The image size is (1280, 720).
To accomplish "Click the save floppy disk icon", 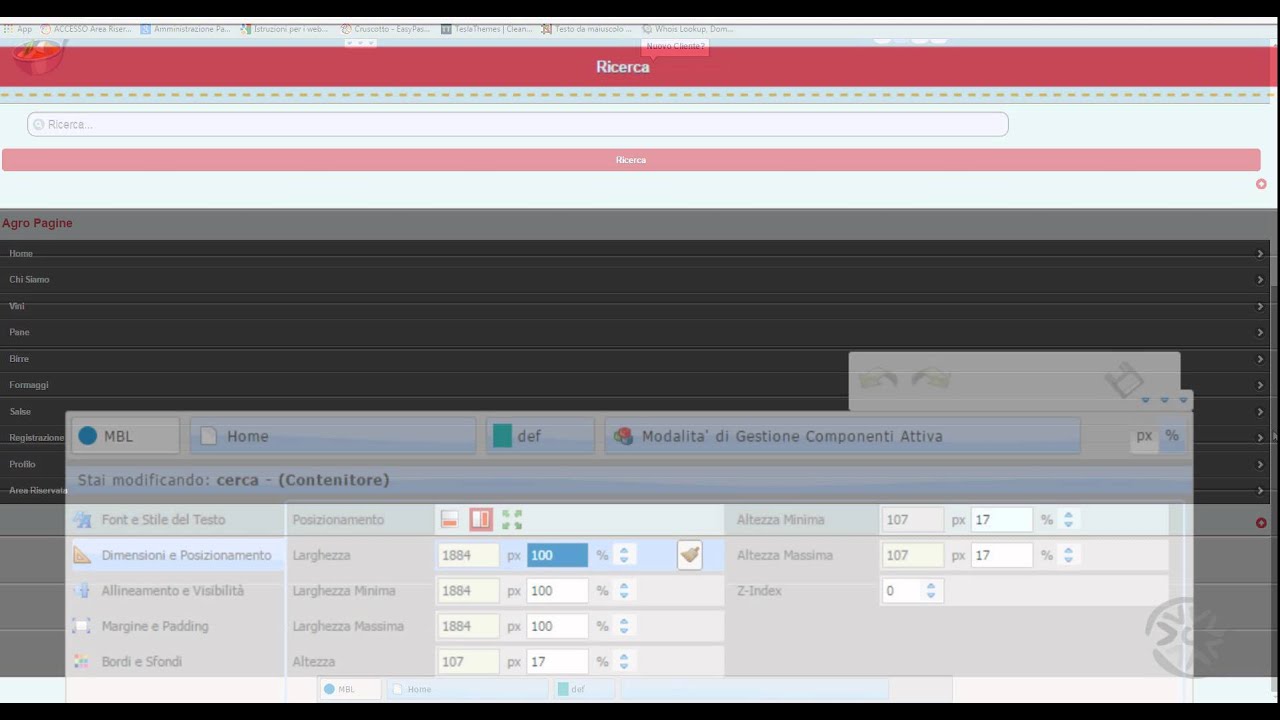I will click(1125, 380).
